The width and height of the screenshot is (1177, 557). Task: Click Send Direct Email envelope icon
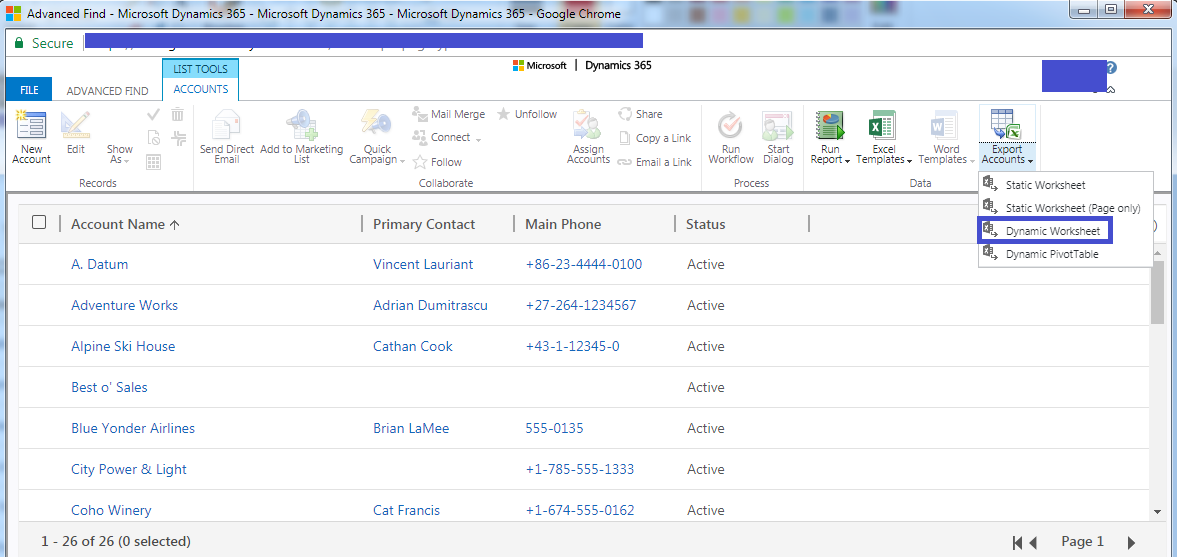tap(227, 125)
